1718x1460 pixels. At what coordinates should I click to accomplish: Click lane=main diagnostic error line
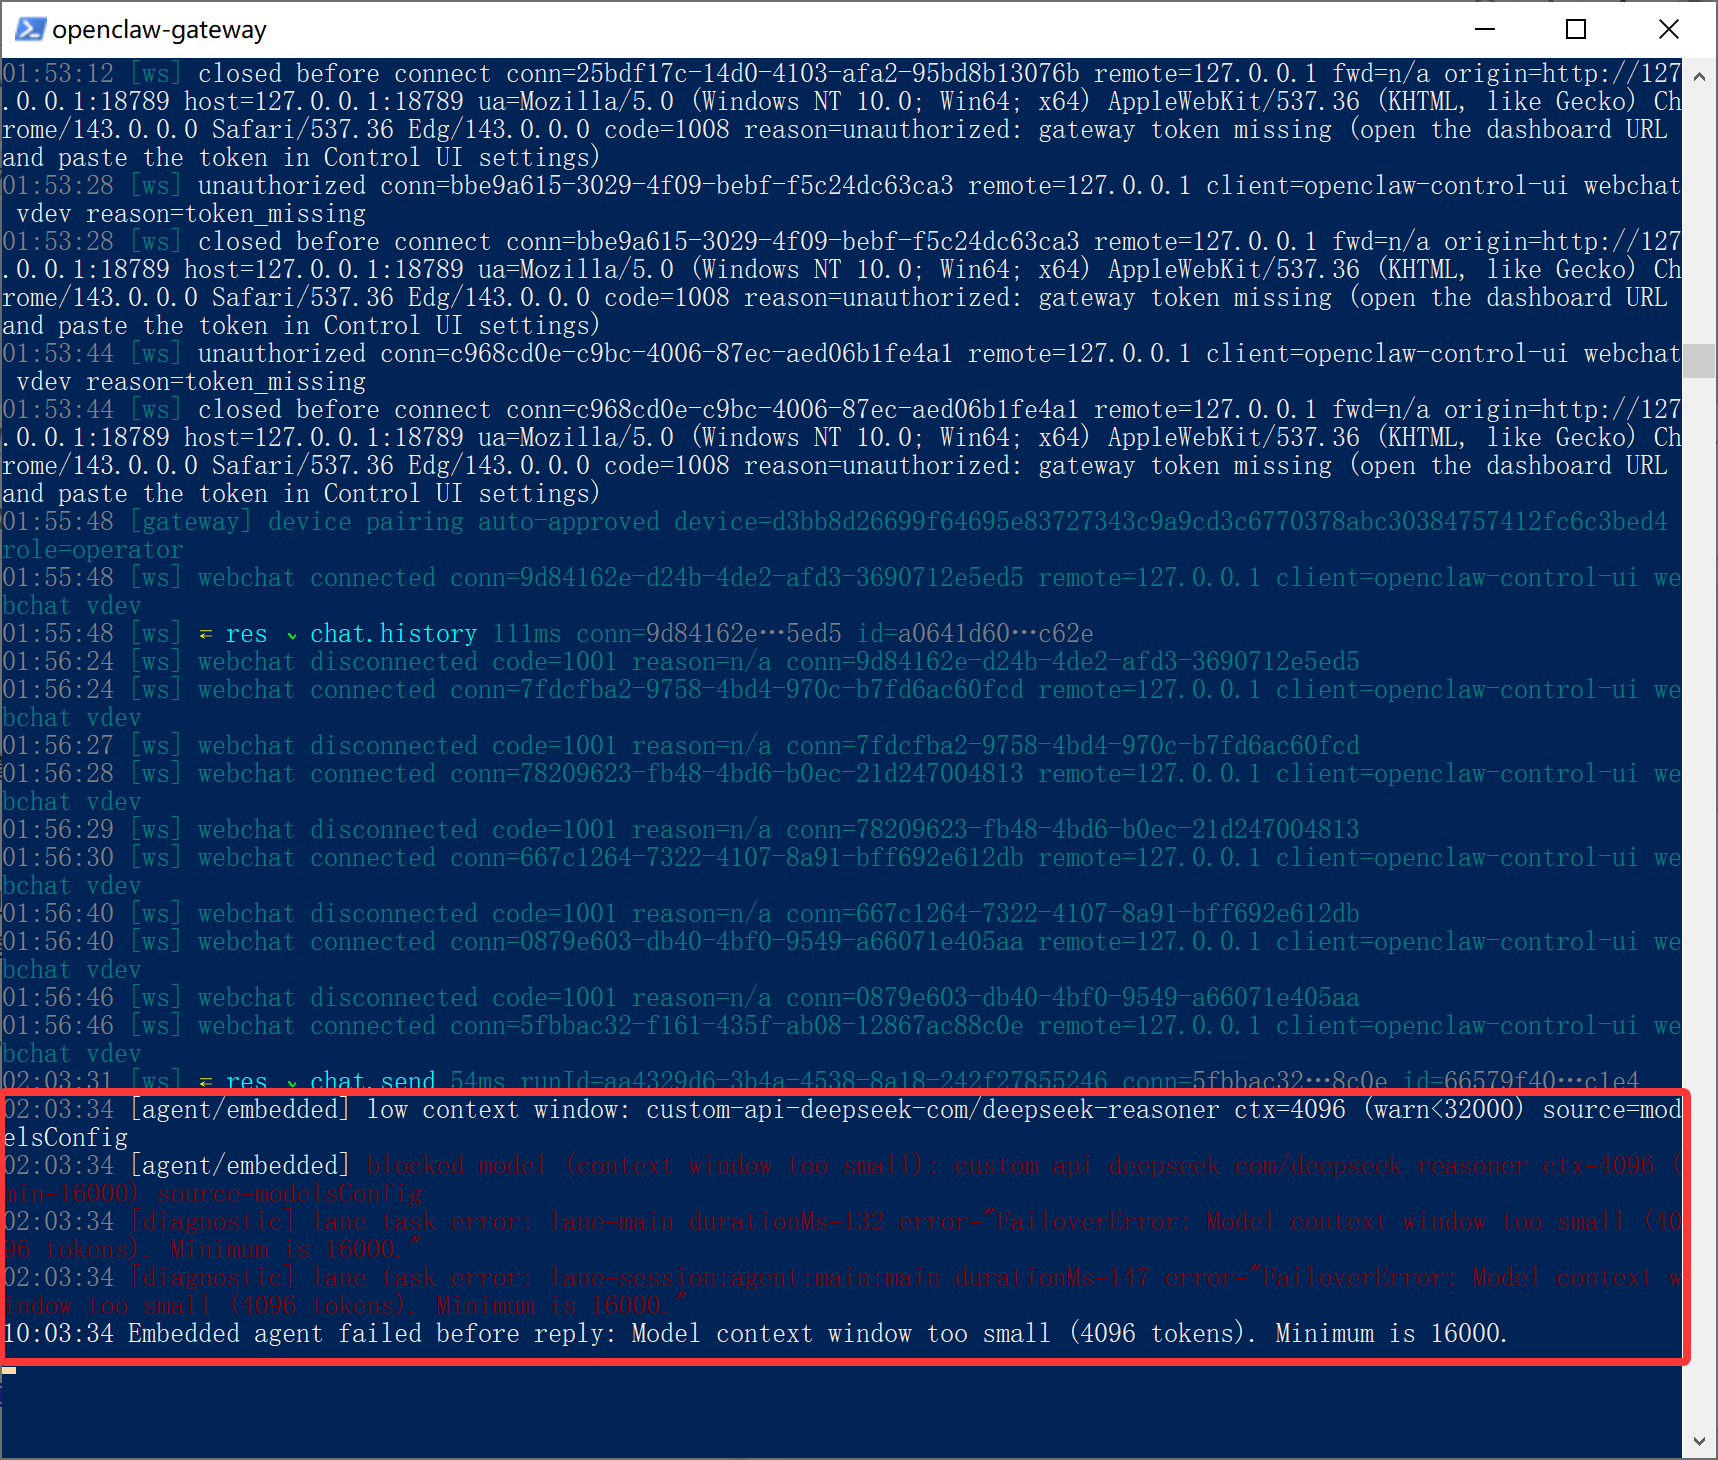pyautogui.click(x=841, y=1235)
